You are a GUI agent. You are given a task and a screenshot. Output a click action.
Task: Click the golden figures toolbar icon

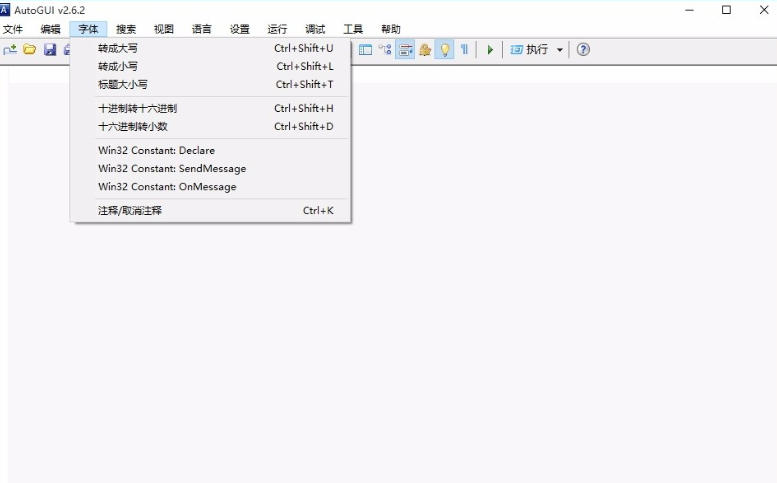click(x=425, y=50)
